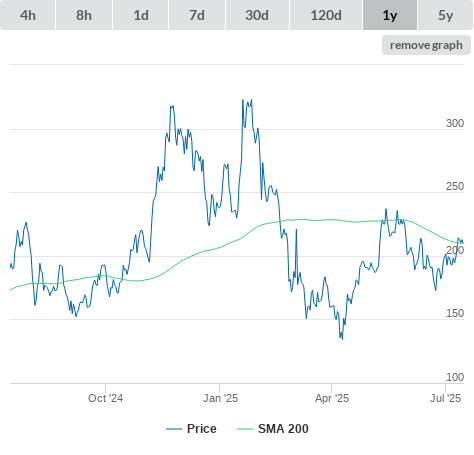Click the Apr '25 x-axis tick label
This screenshot has width=474, height=455.
pyautogui.click(x=332, y=398)
